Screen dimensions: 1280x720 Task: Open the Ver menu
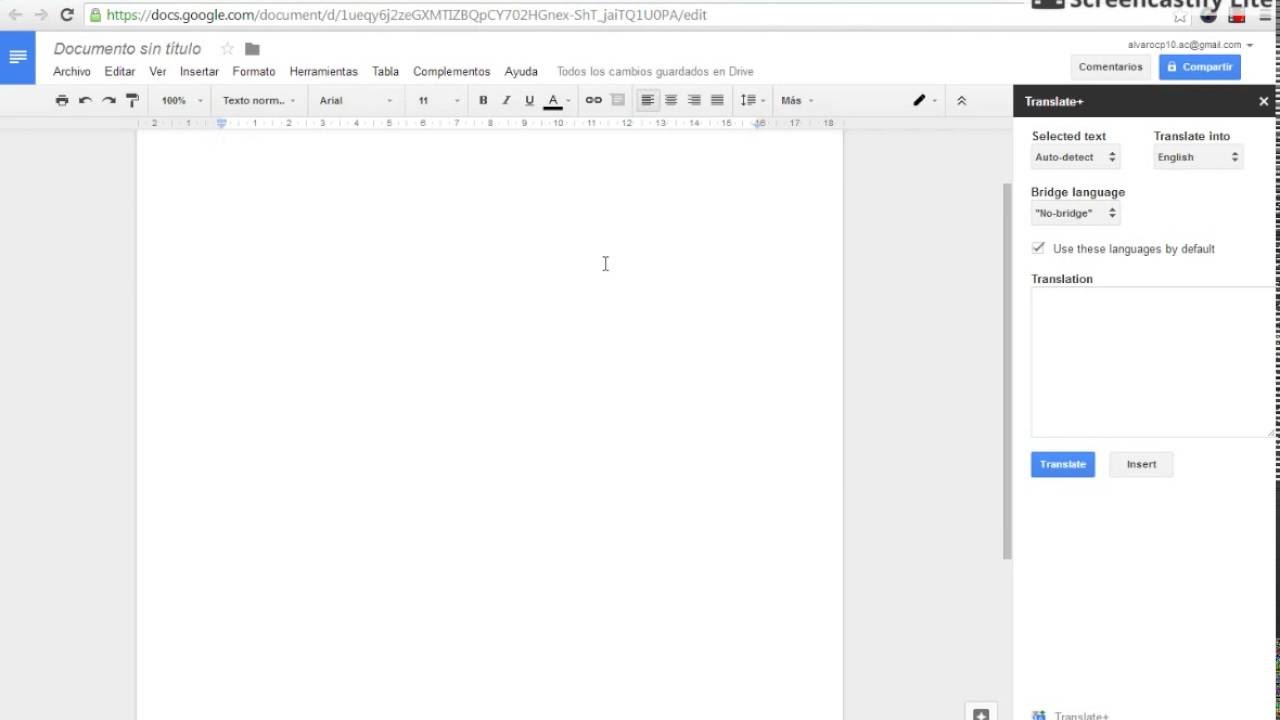(158, 72)
